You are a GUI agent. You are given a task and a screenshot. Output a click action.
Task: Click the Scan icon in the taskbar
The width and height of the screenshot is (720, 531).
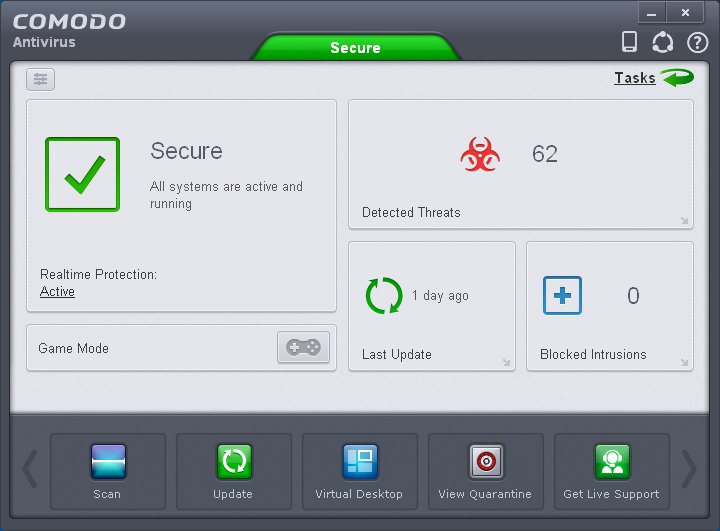click(108, 463)
